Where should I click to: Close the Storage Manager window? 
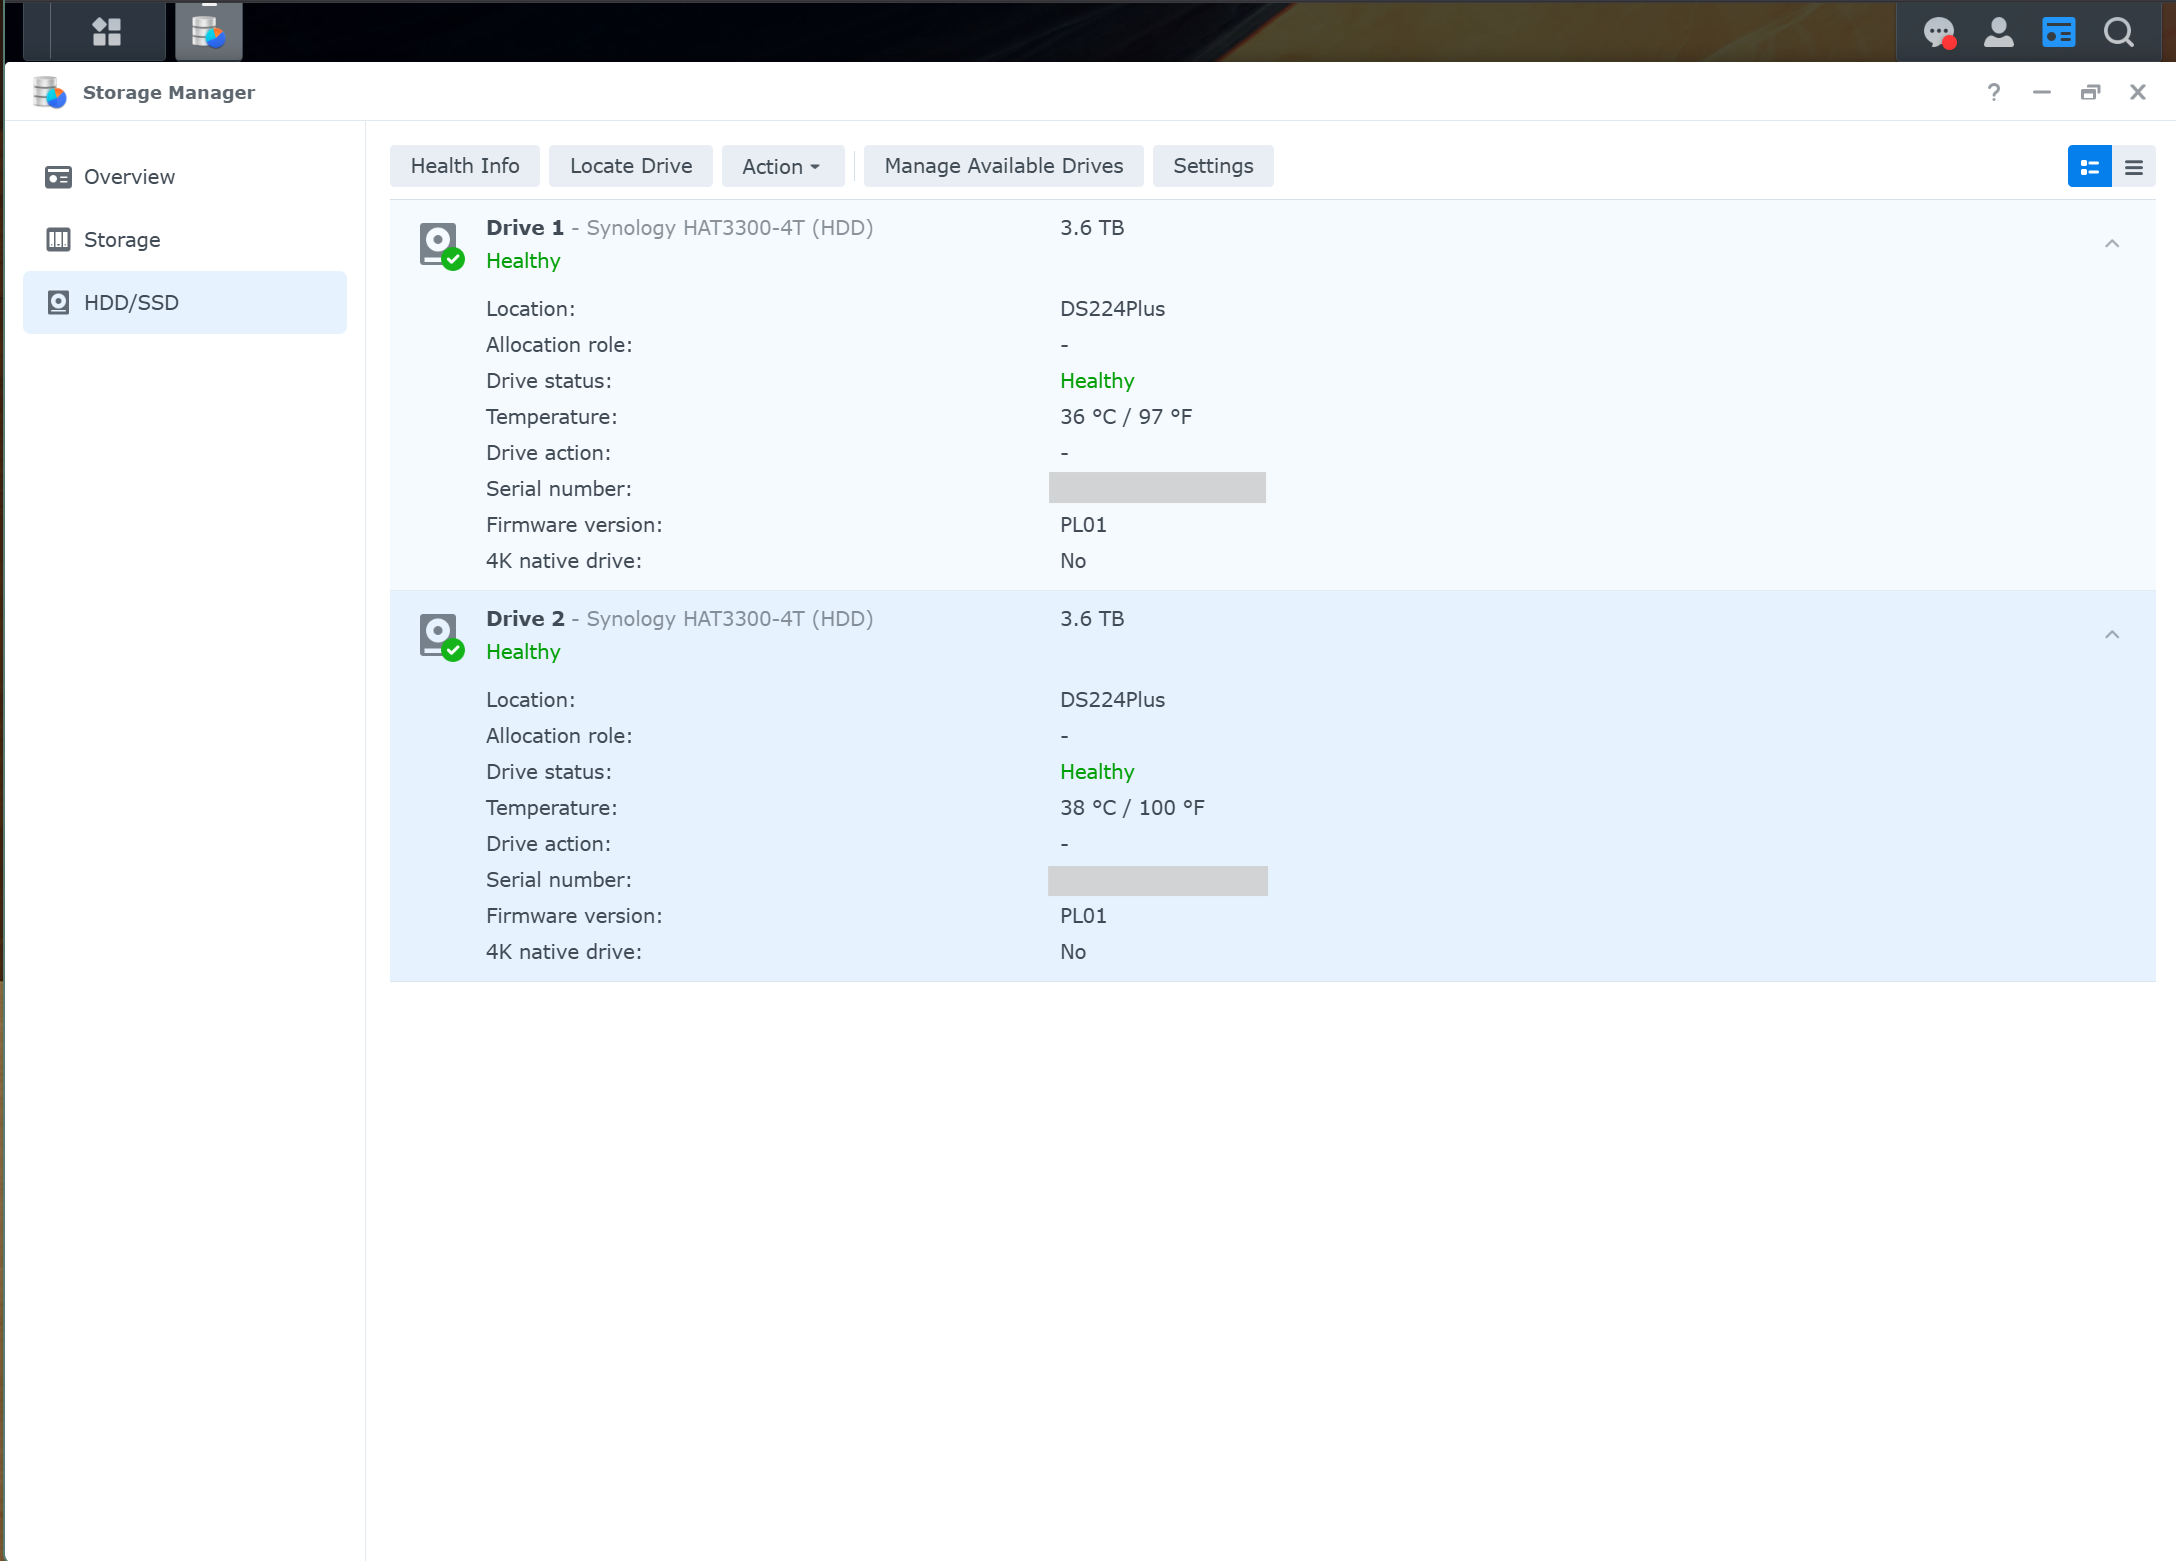pyautogui.click(x=2138, y=92)
